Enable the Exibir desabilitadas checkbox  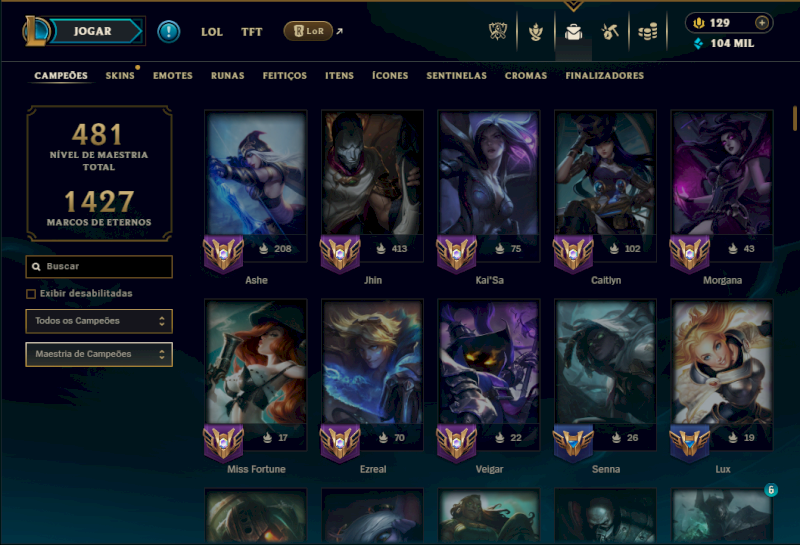(31, 294)
